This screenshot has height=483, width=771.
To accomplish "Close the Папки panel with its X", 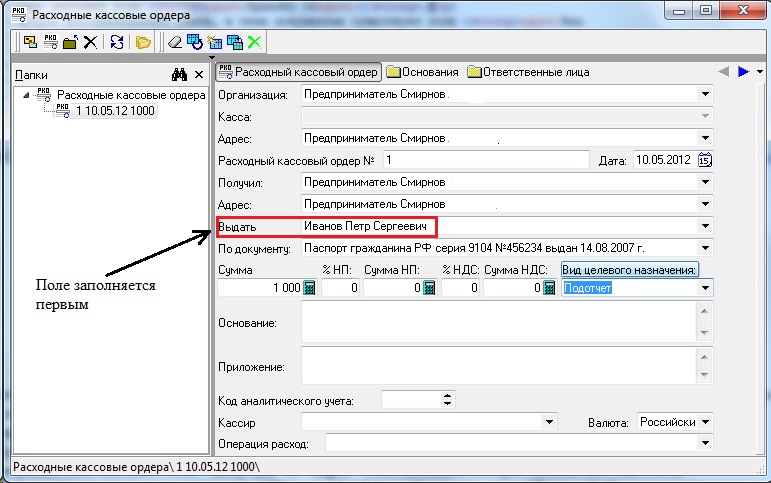I will 199,75.
